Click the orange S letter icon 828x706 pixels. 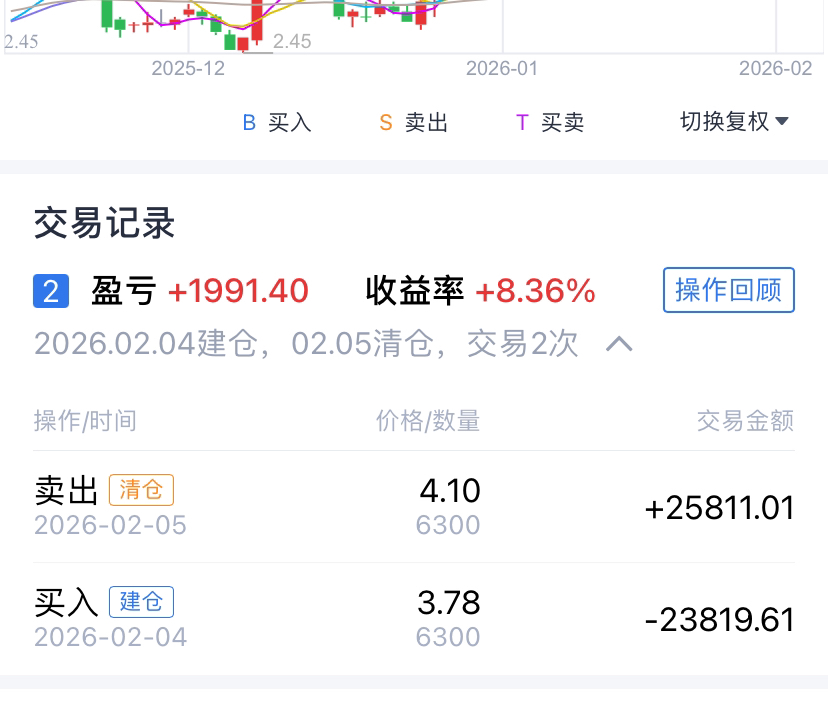(385, 123)
